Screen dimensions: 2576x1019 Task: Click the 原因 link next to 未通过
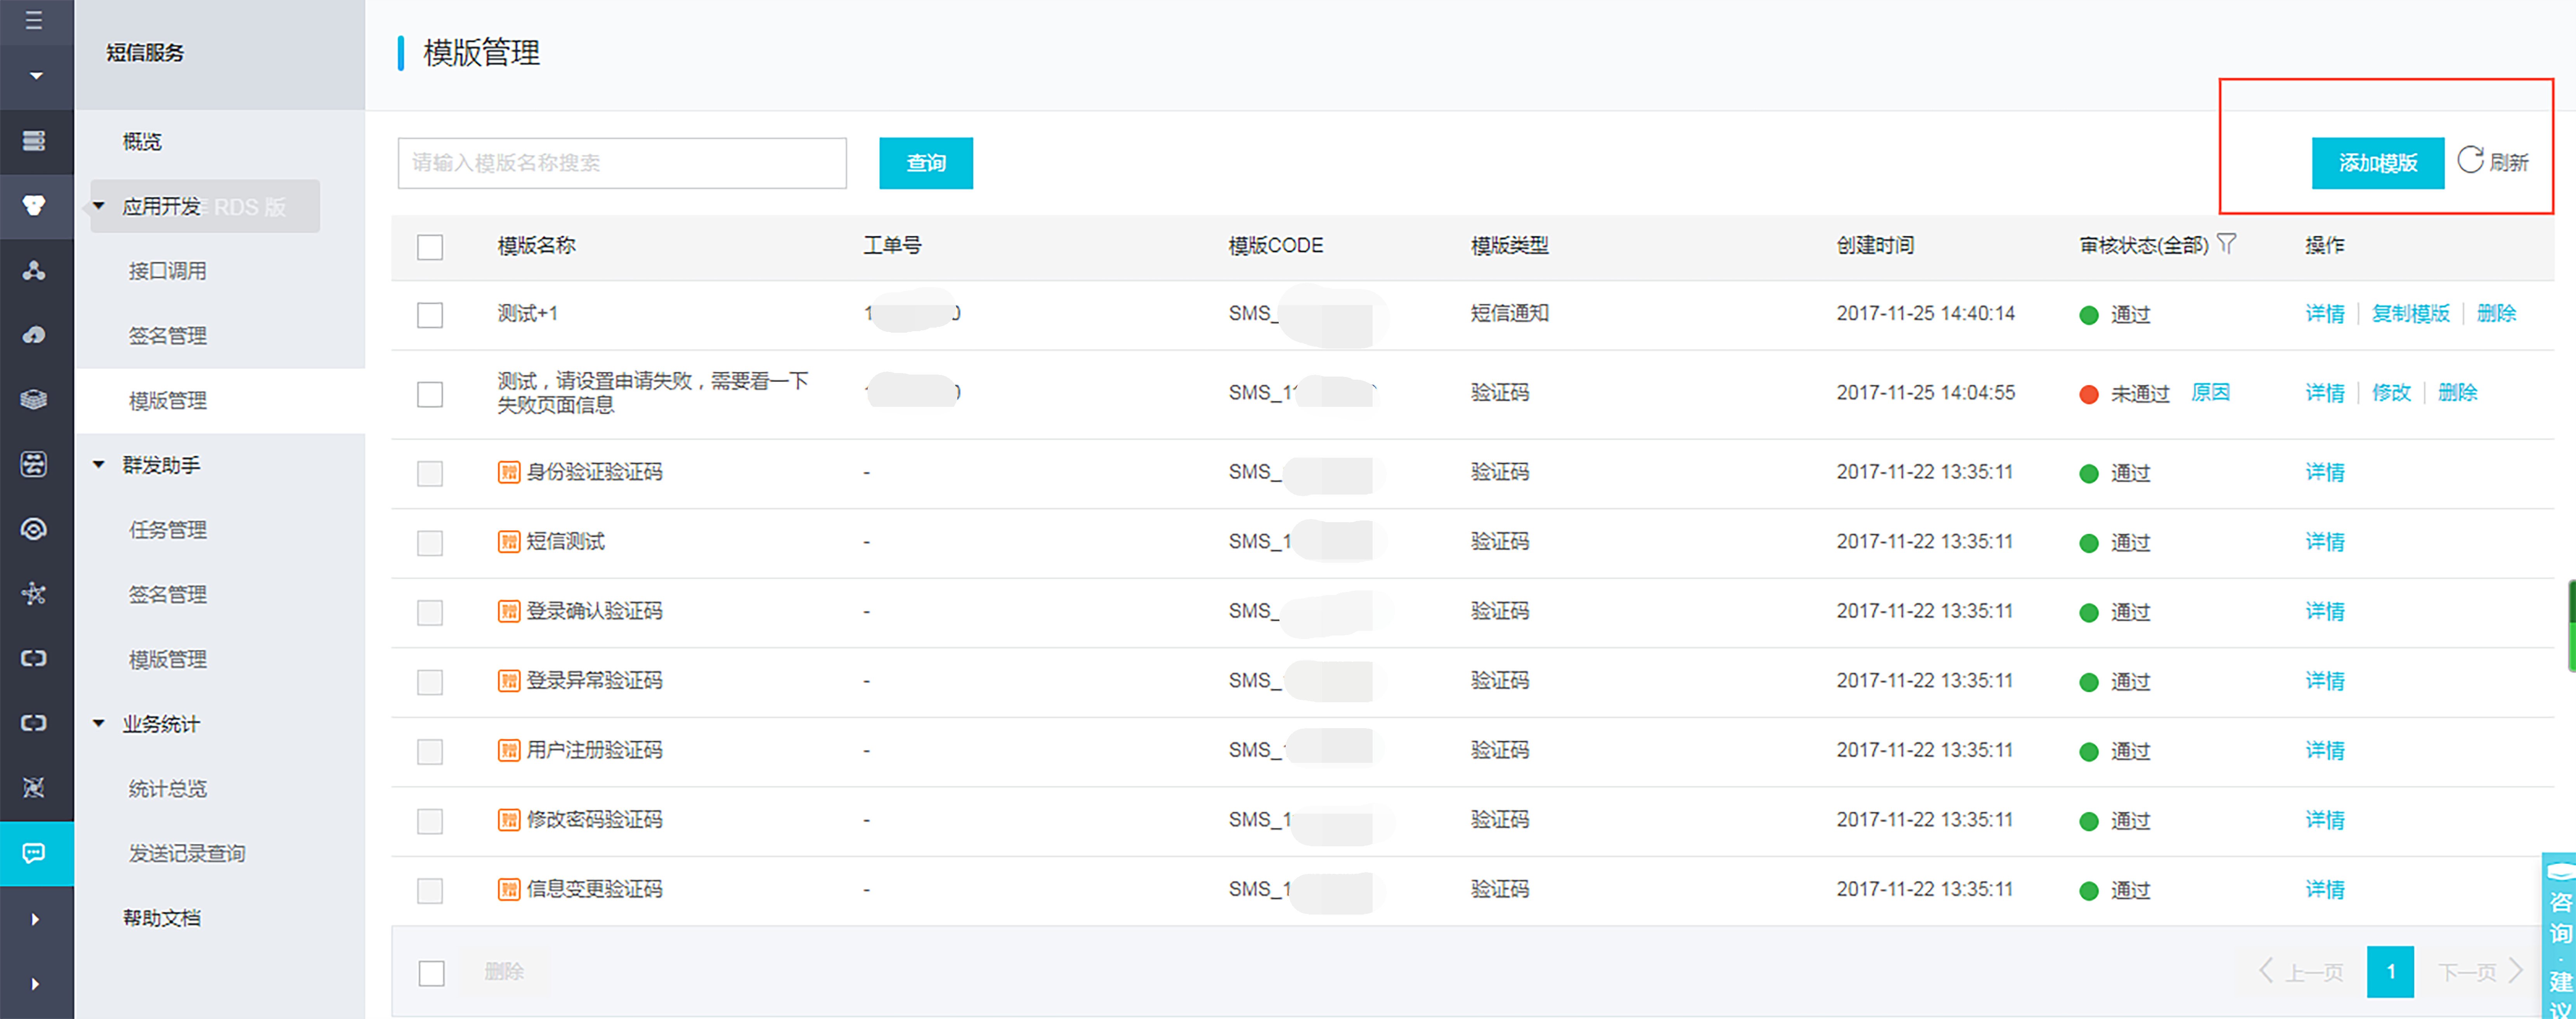[x=2210, y=392]
